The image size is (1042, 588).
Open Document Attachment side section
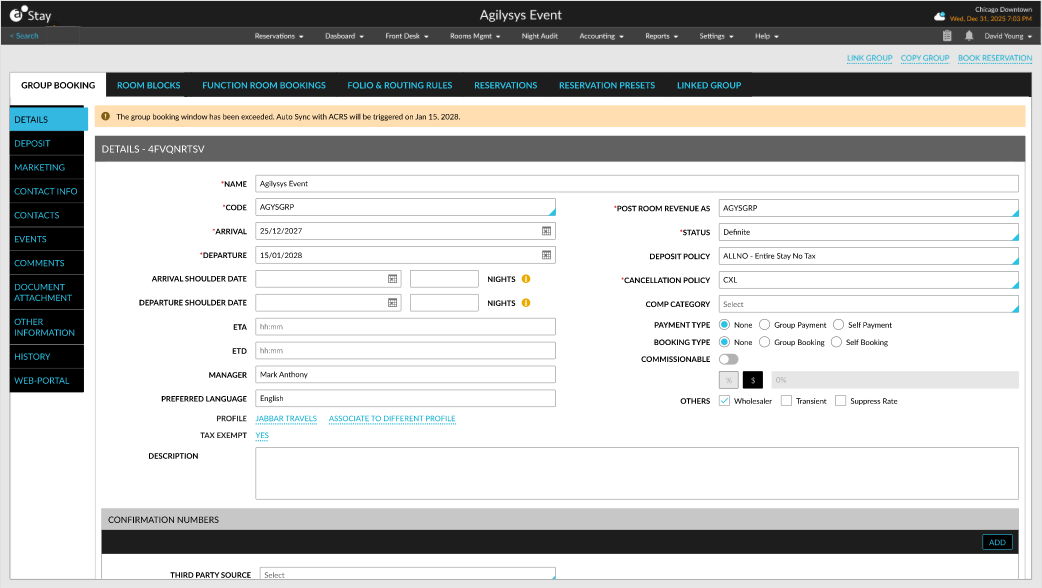tap(47, 292)
